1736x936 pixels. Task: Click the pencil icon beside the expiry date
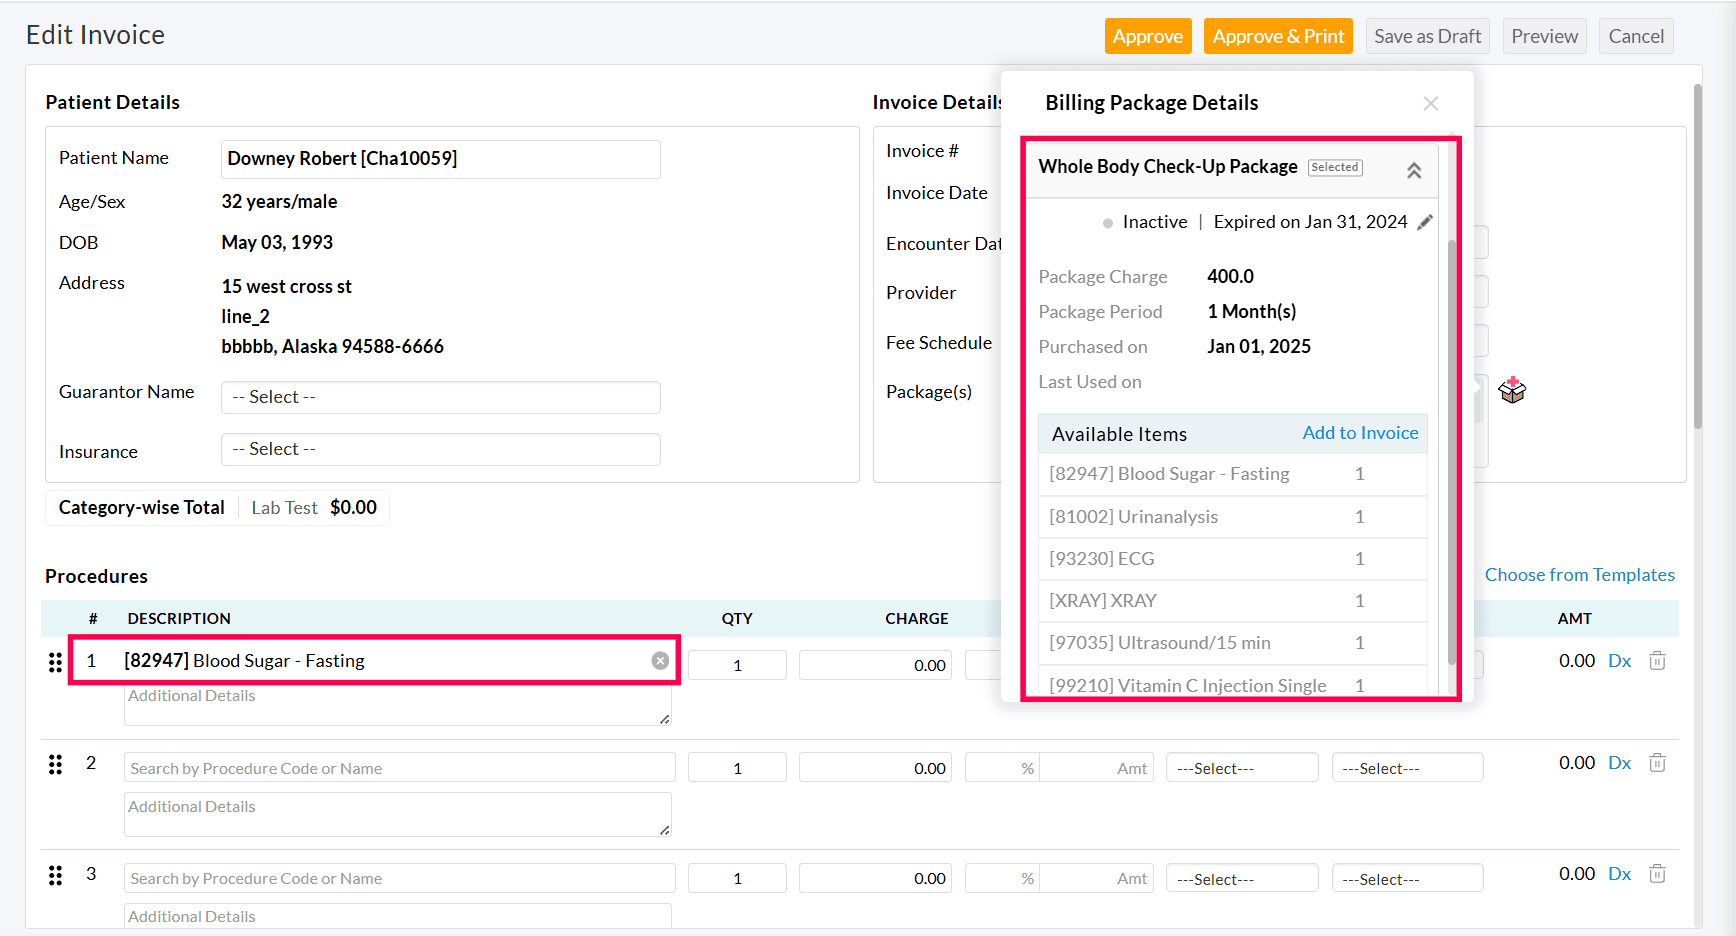[1425, 222]
